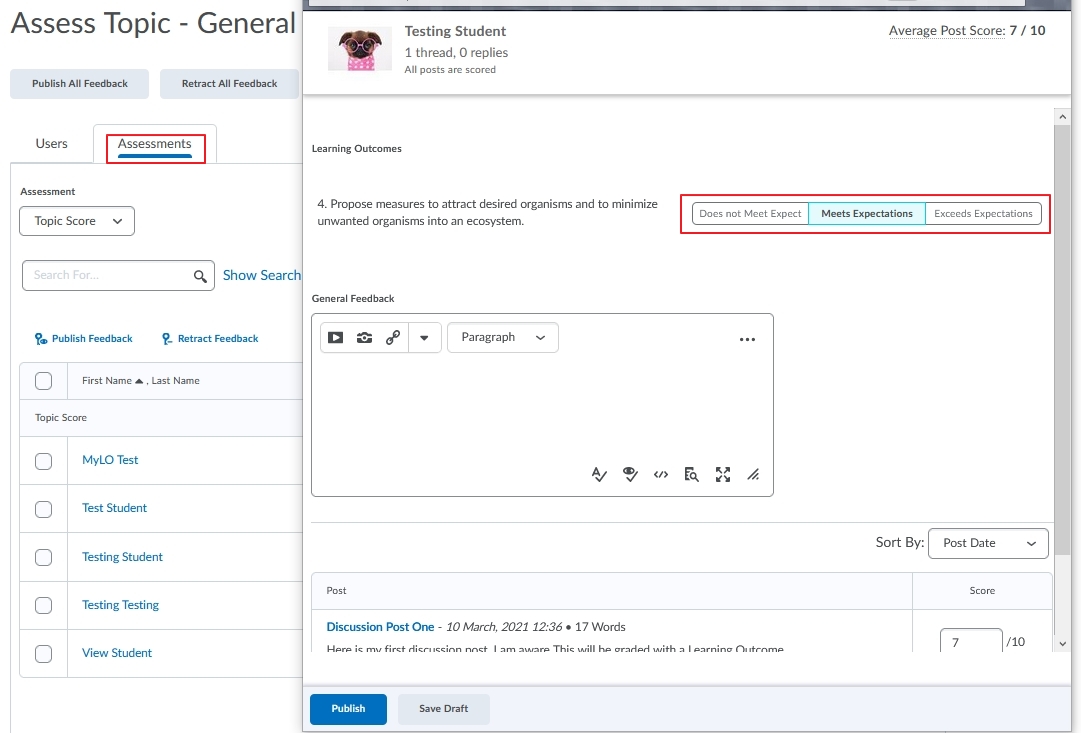1081x733 pixels.
Task: Check the box for View Student
Action: point(43,654)
